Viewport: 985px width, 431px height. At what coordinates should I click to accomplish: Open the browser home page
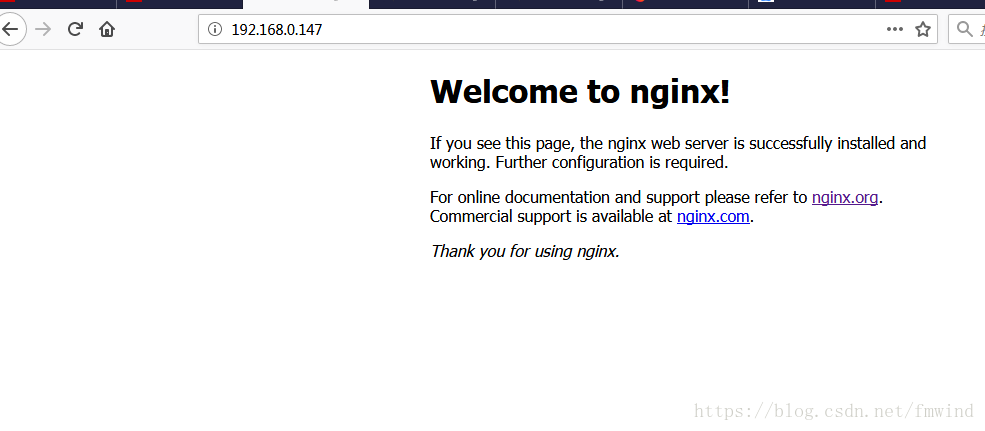pyautogui.click(x=107, y=29)
